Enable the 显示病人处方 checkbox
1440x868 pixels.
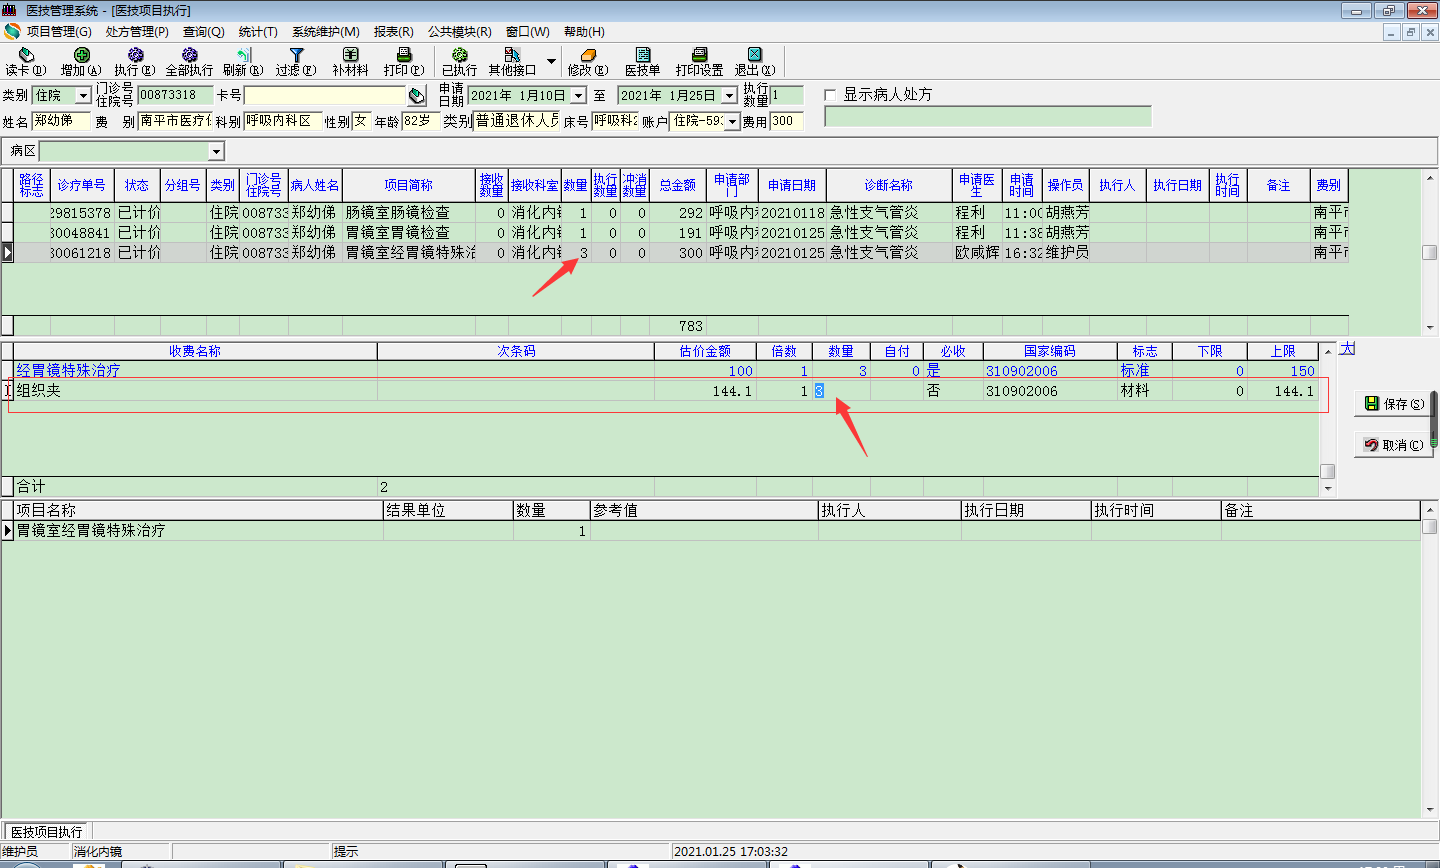tap(830, 95)
